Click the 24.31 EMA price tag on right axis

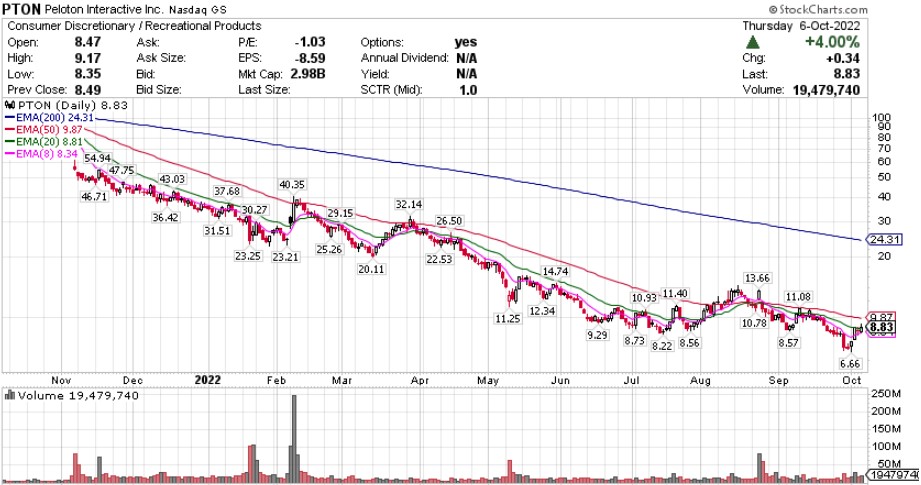click(x=885, y=240)
